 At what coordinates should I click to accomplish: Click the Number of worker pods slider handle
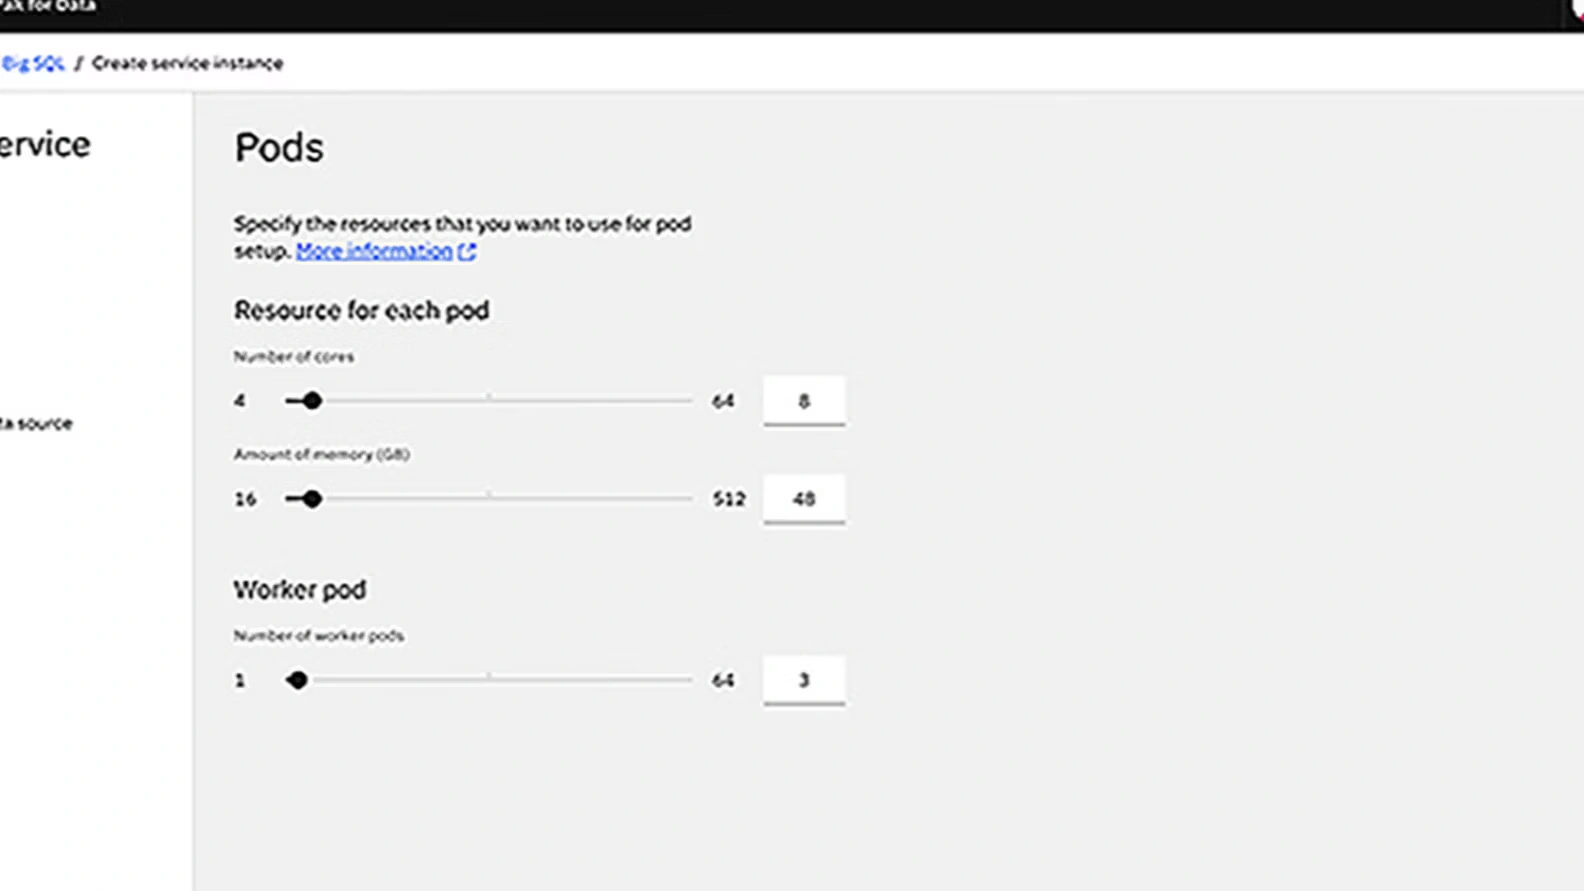pos(297,680)
